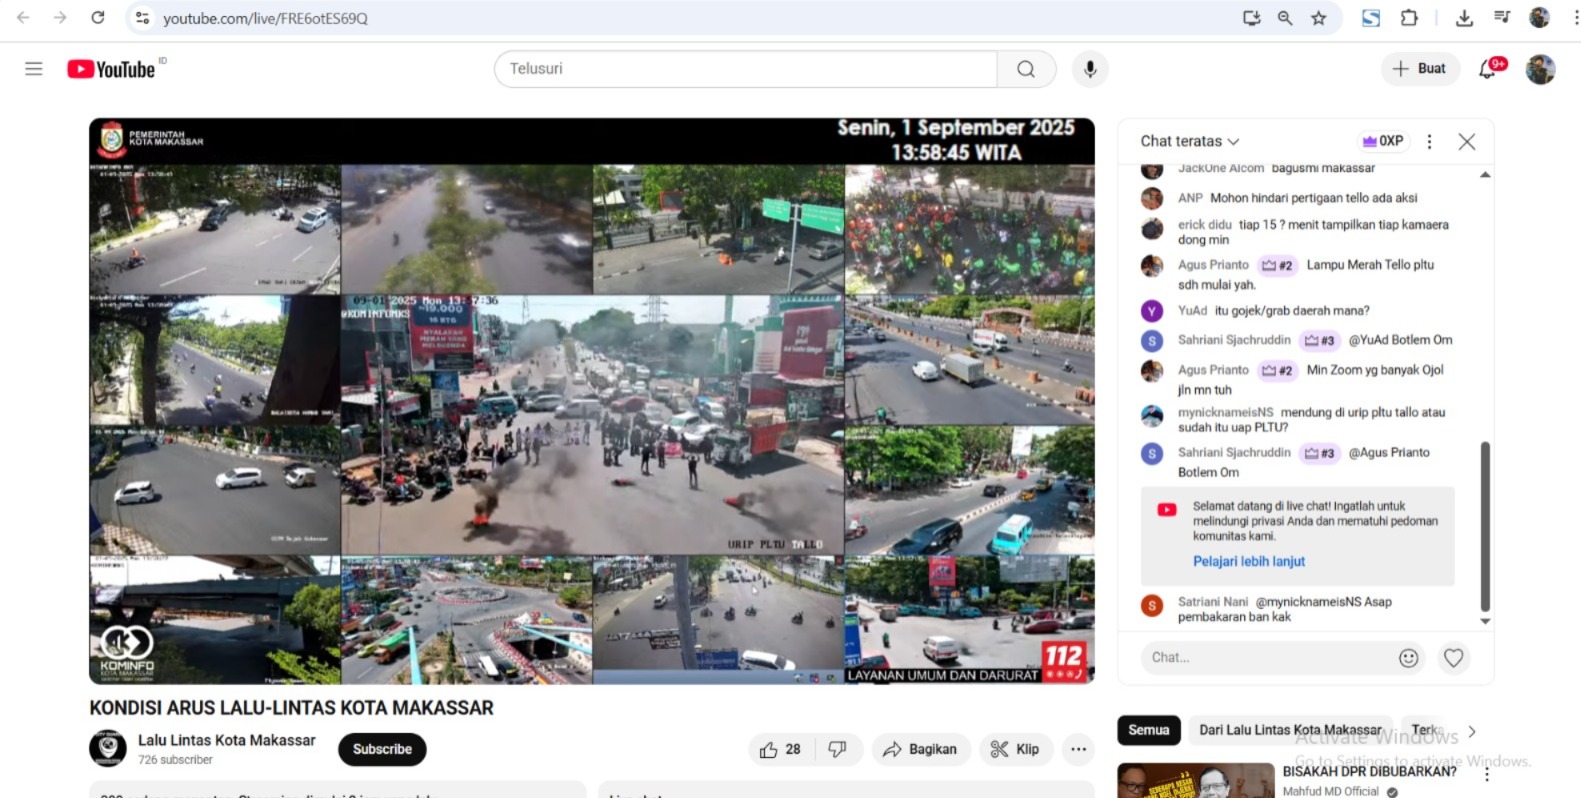Viewport: 1581px width, 798px height.
Task: Open more actions ellipsis below the video
Action: tap(1078, 749)
